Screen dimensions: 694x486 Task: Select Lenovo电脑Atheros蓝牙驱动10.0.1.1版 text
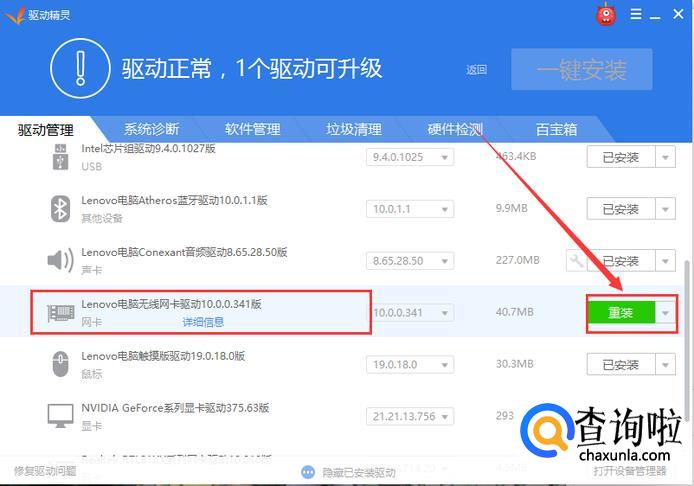174,200
